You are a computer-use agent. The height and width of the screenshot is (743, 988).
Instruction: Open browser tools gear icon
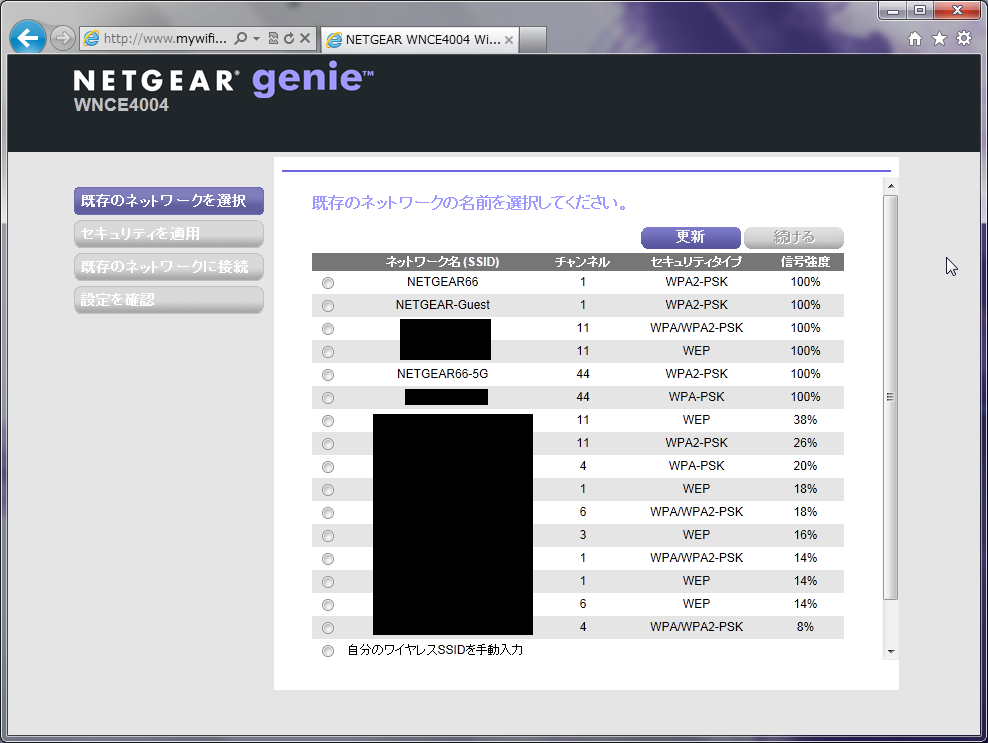(x=964, y=38)
